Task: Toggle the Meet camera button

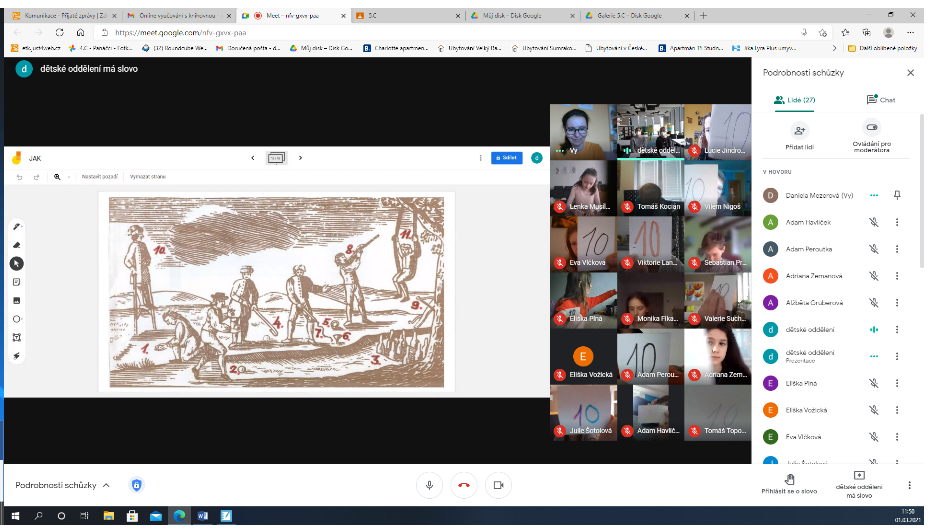Action: click(498, 485)
